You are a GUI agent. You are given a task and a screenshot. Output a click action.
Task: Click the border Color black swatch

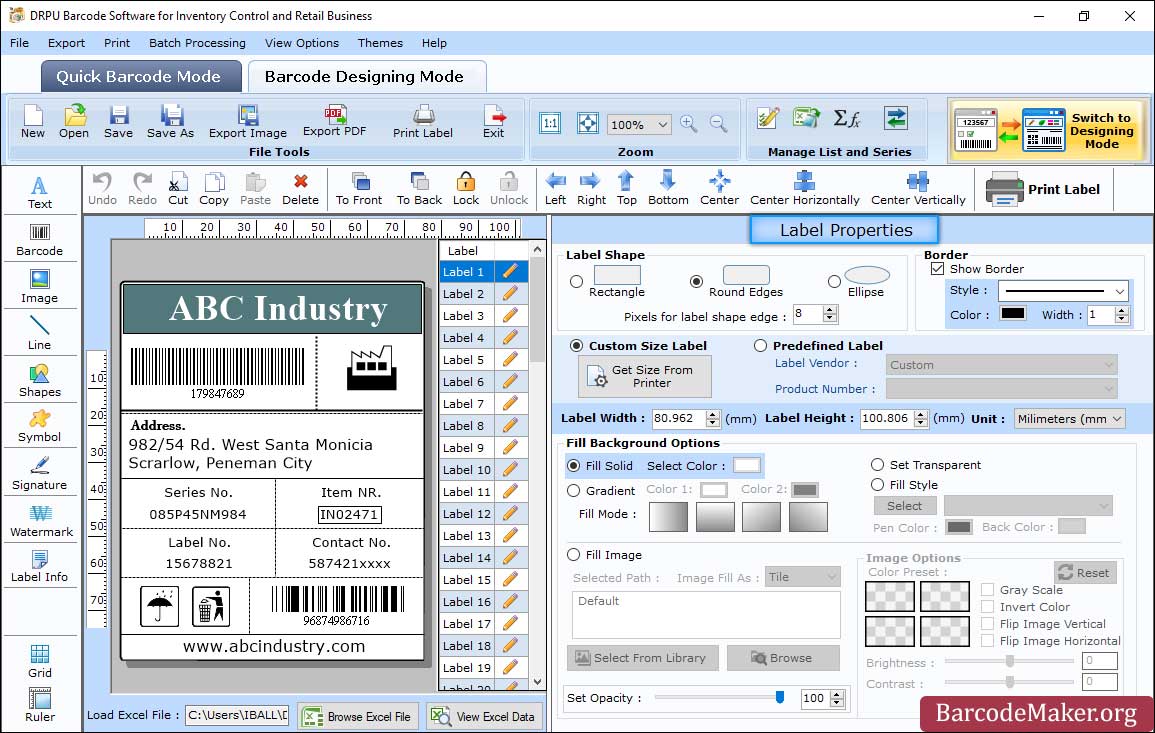(1012, 314)
